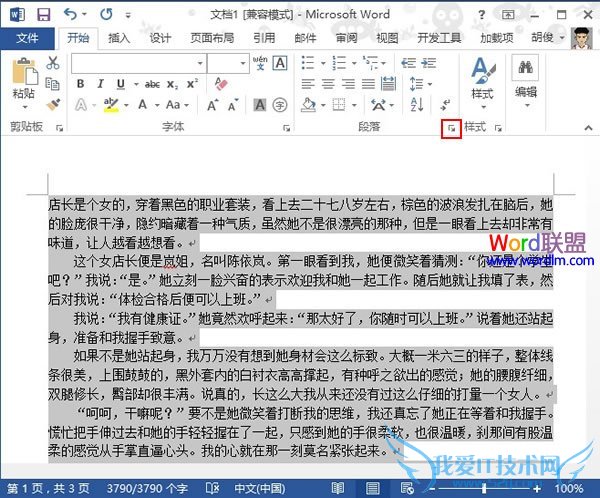This screenshot has height=498, width=600.
Task: Open the Paragraph dialog launcher
Action: click(x=452, y=129)
